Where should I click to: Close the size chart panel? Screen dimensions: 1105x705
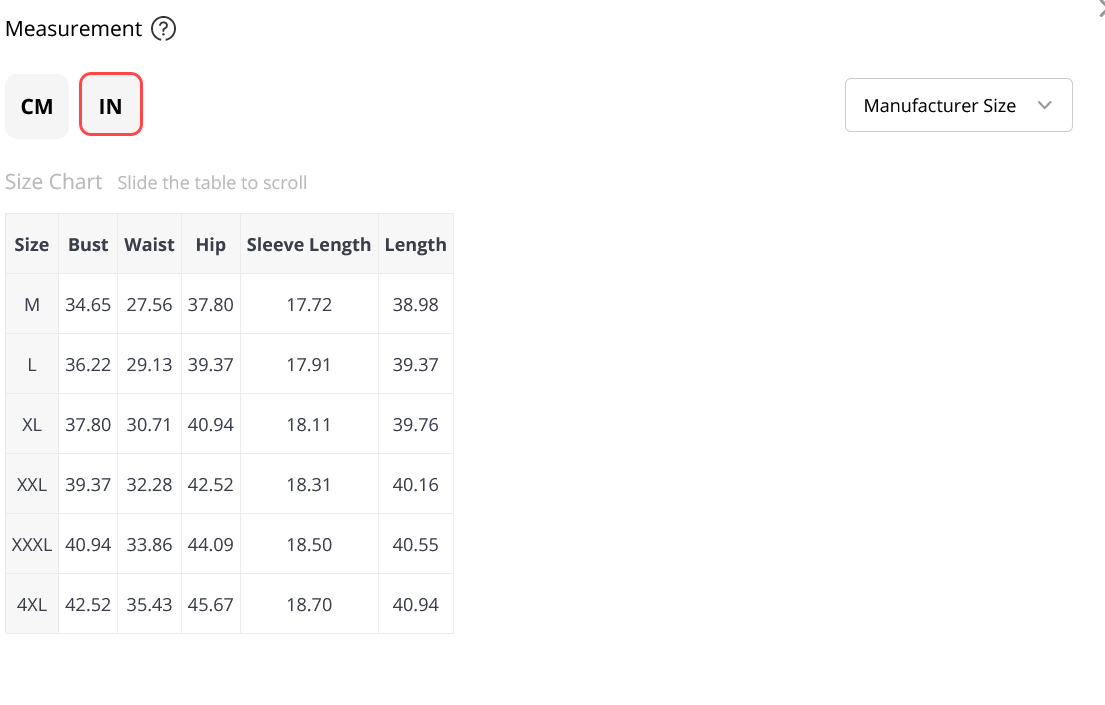[x=1101, y=8]
